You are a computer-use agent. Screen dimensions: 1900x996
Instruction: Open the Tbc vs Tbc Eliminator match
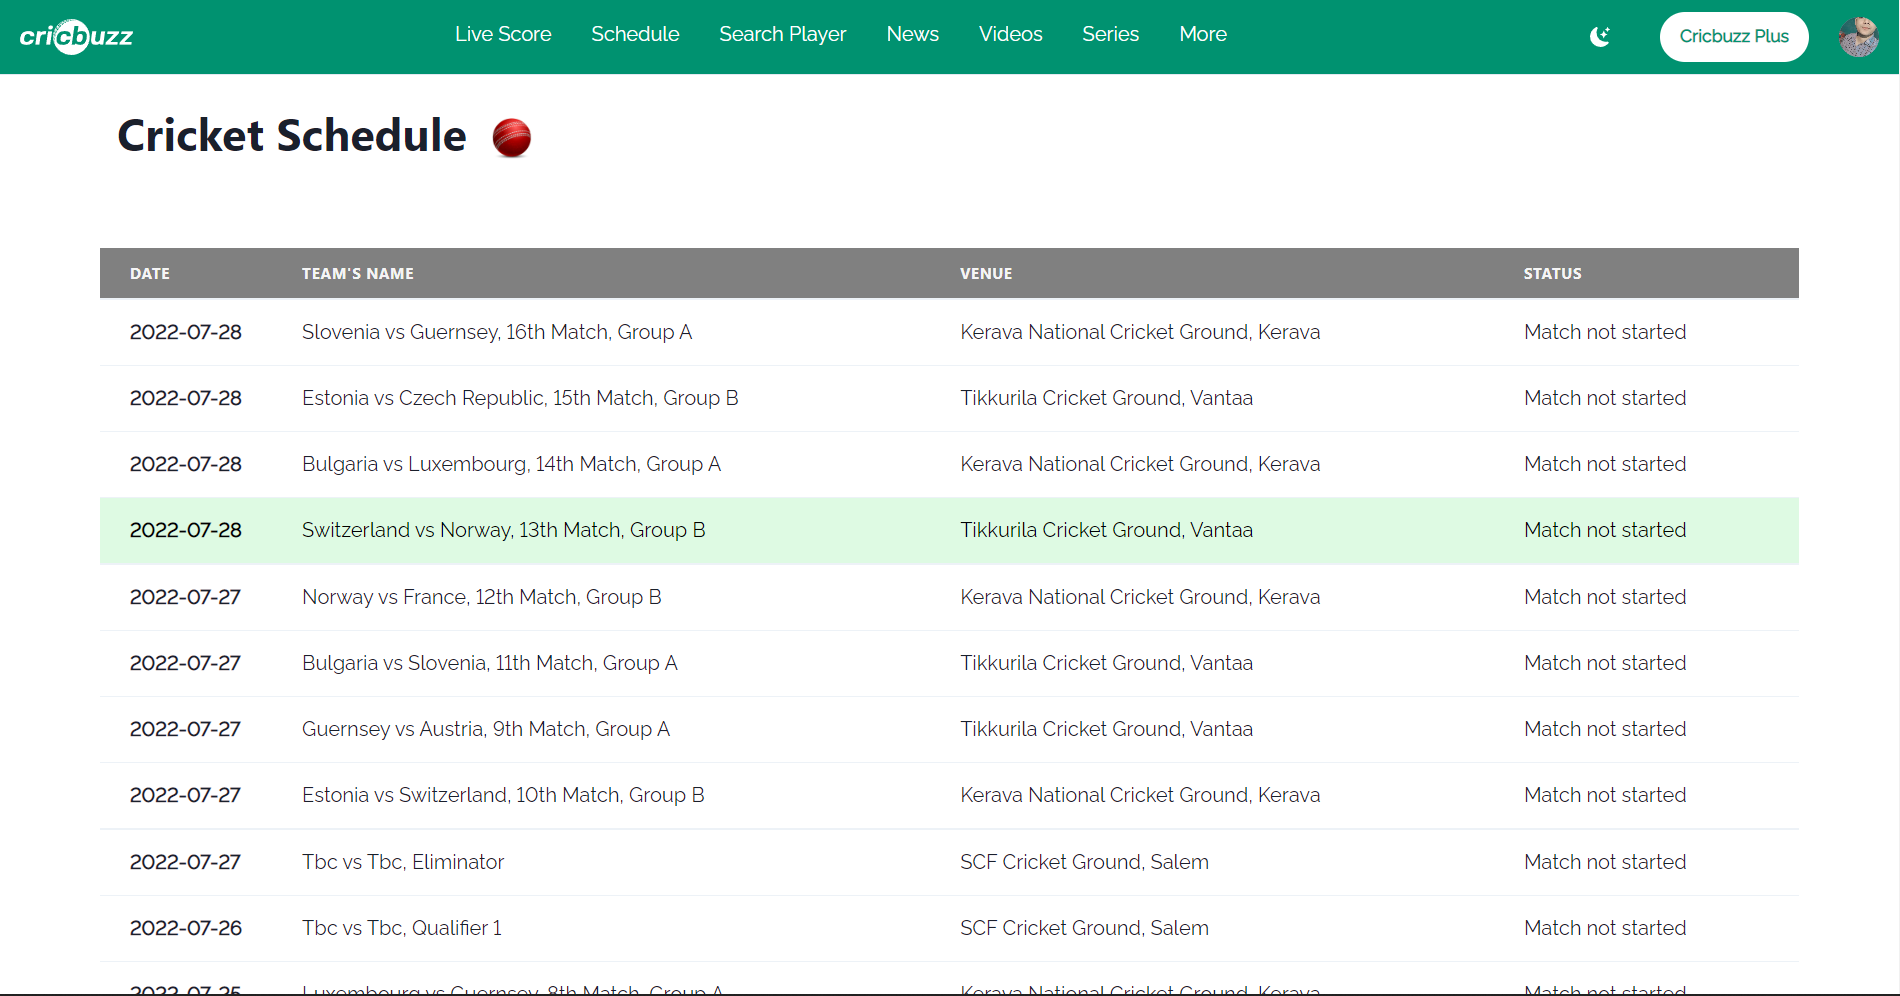pos(402,861)
